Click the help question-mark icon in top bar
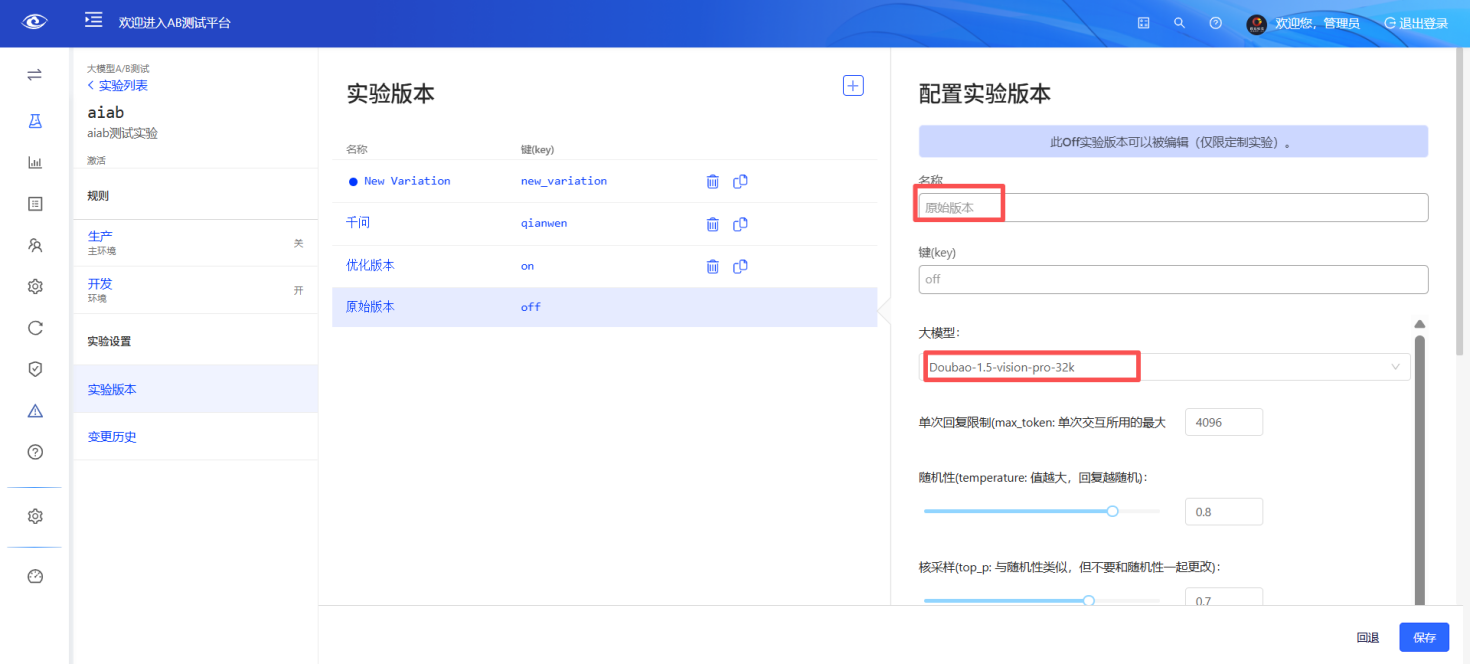1470x664 pixels. pos(1215,21)
